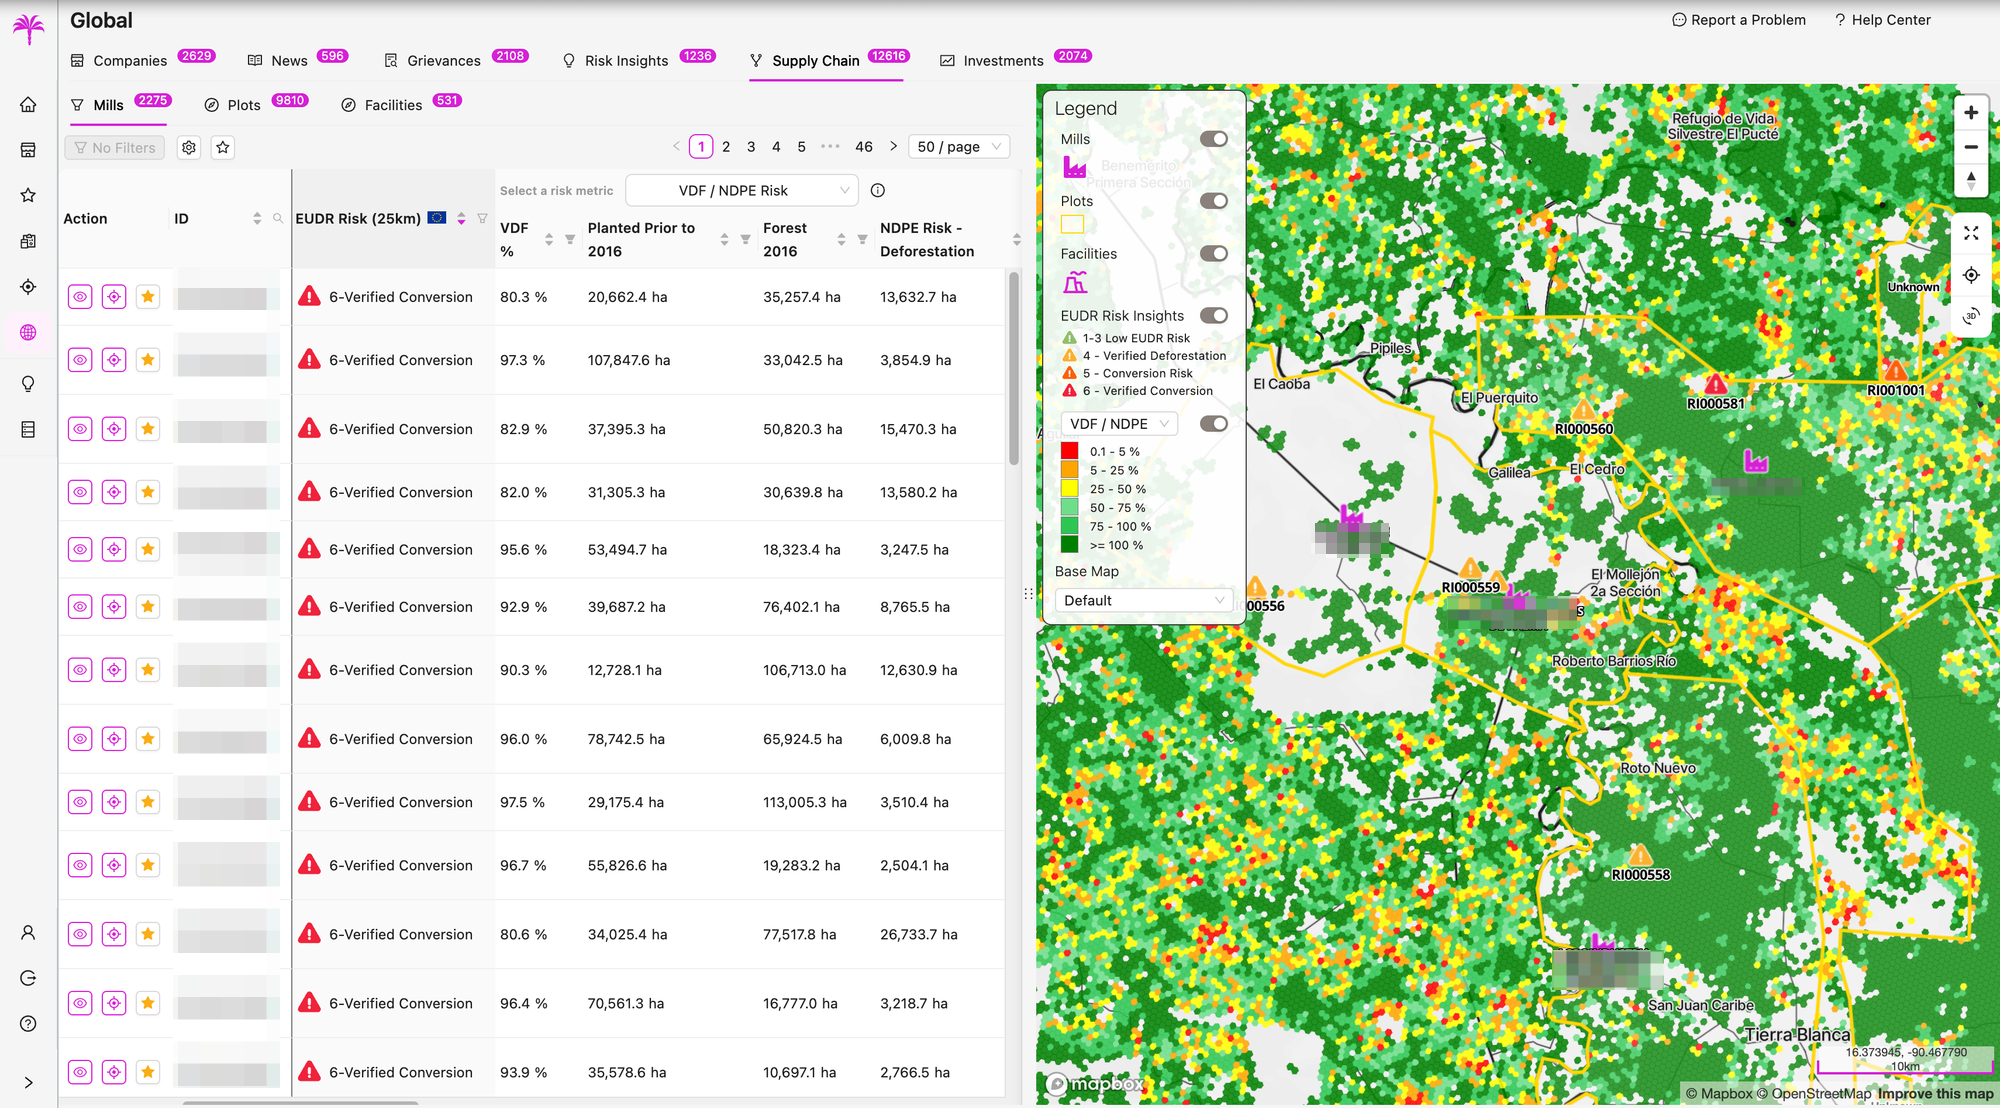Image resolution: width=2000 pixels, height=1108 pixels.
Task: Toggle the Plots layer switch
Action: (1214, 201)
